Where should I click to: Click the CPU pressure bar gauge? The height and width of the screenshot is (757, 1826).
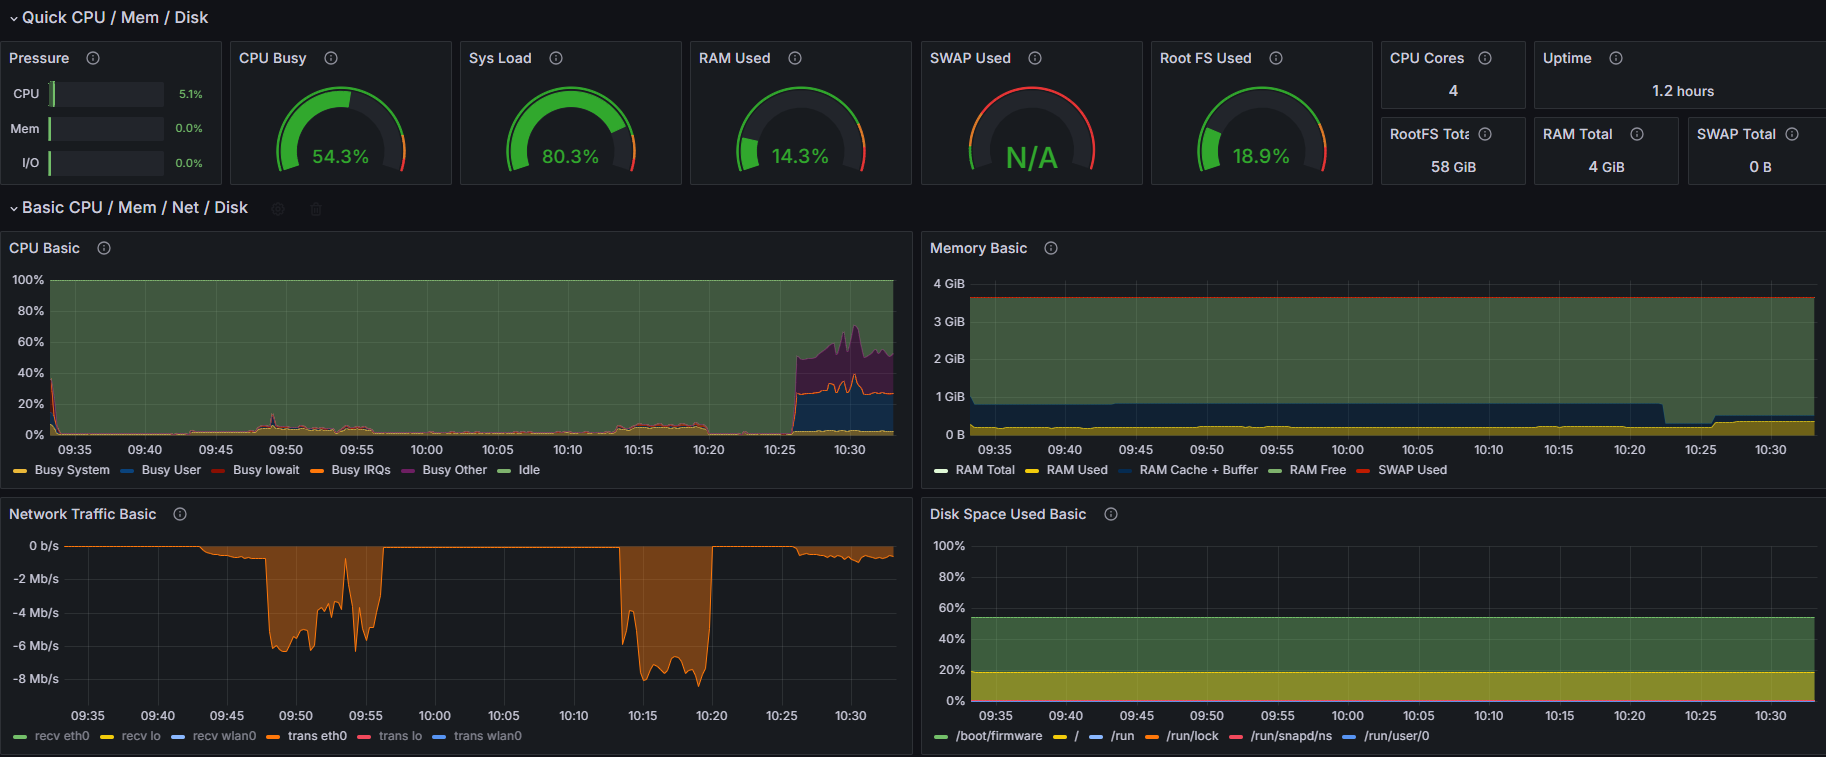(x=107, y=94)
